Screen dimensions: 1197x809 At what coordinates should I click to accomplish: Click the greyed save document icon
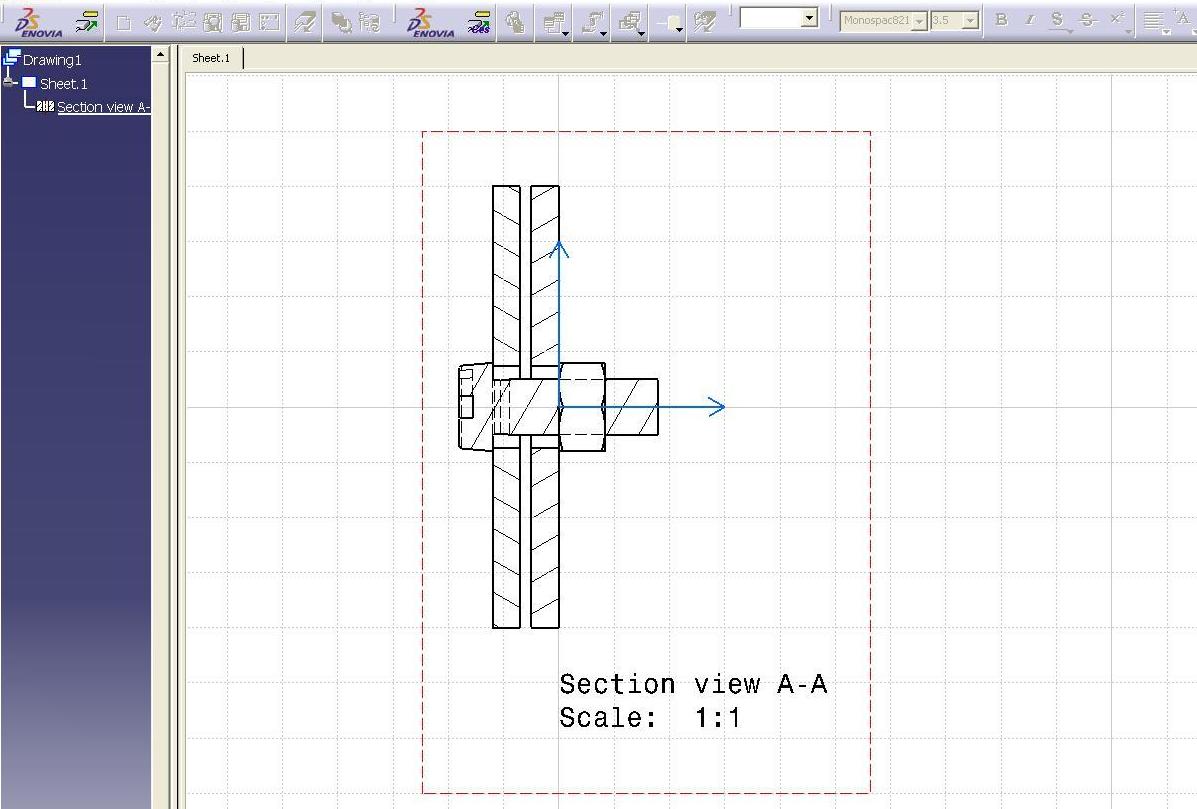tap(240, 23)
